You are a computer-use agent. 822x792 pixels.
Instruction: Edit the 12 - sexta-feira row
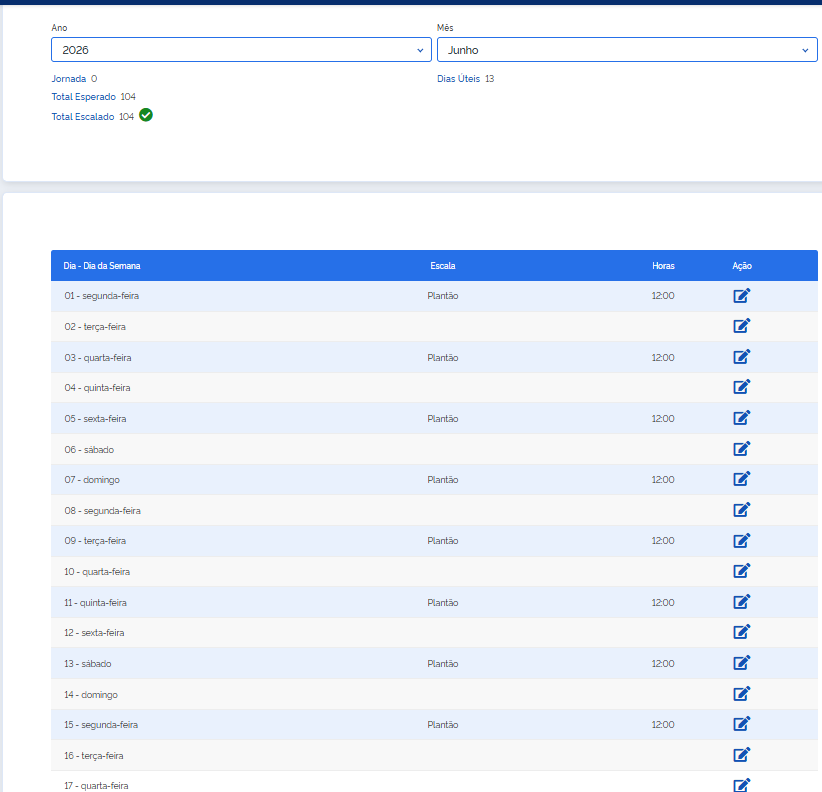[x=741, y=632]
